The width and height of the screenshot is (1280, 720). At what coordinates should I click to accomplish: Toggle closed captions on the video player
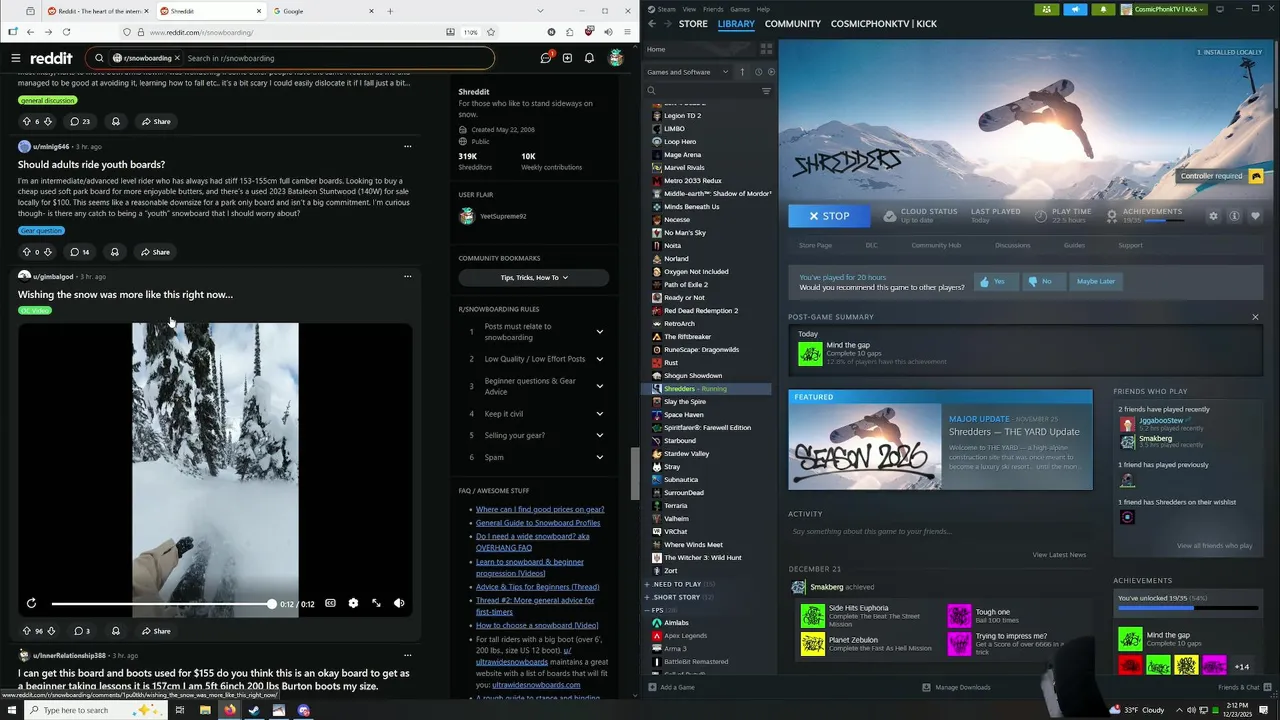click(x=330, y=603)
